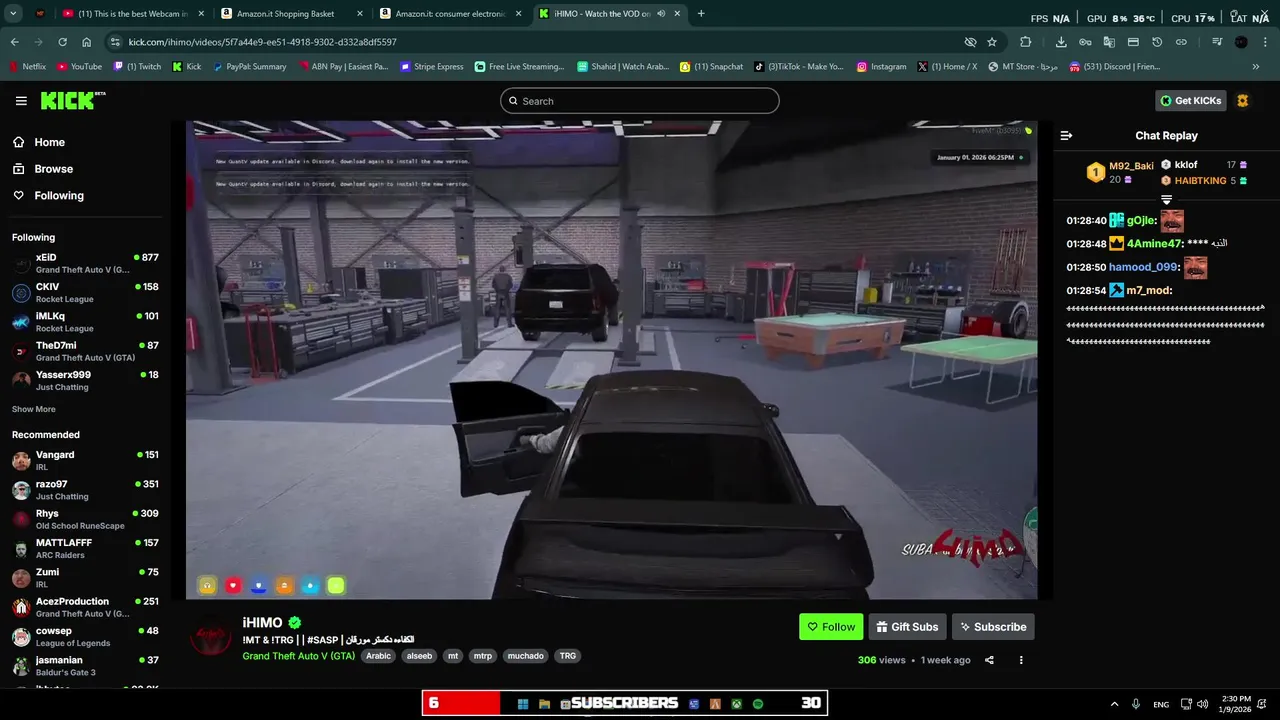This screenshot has height=720, width=1280.
Task: Click the Get KICKs button
Action: tap(1190, 101)
